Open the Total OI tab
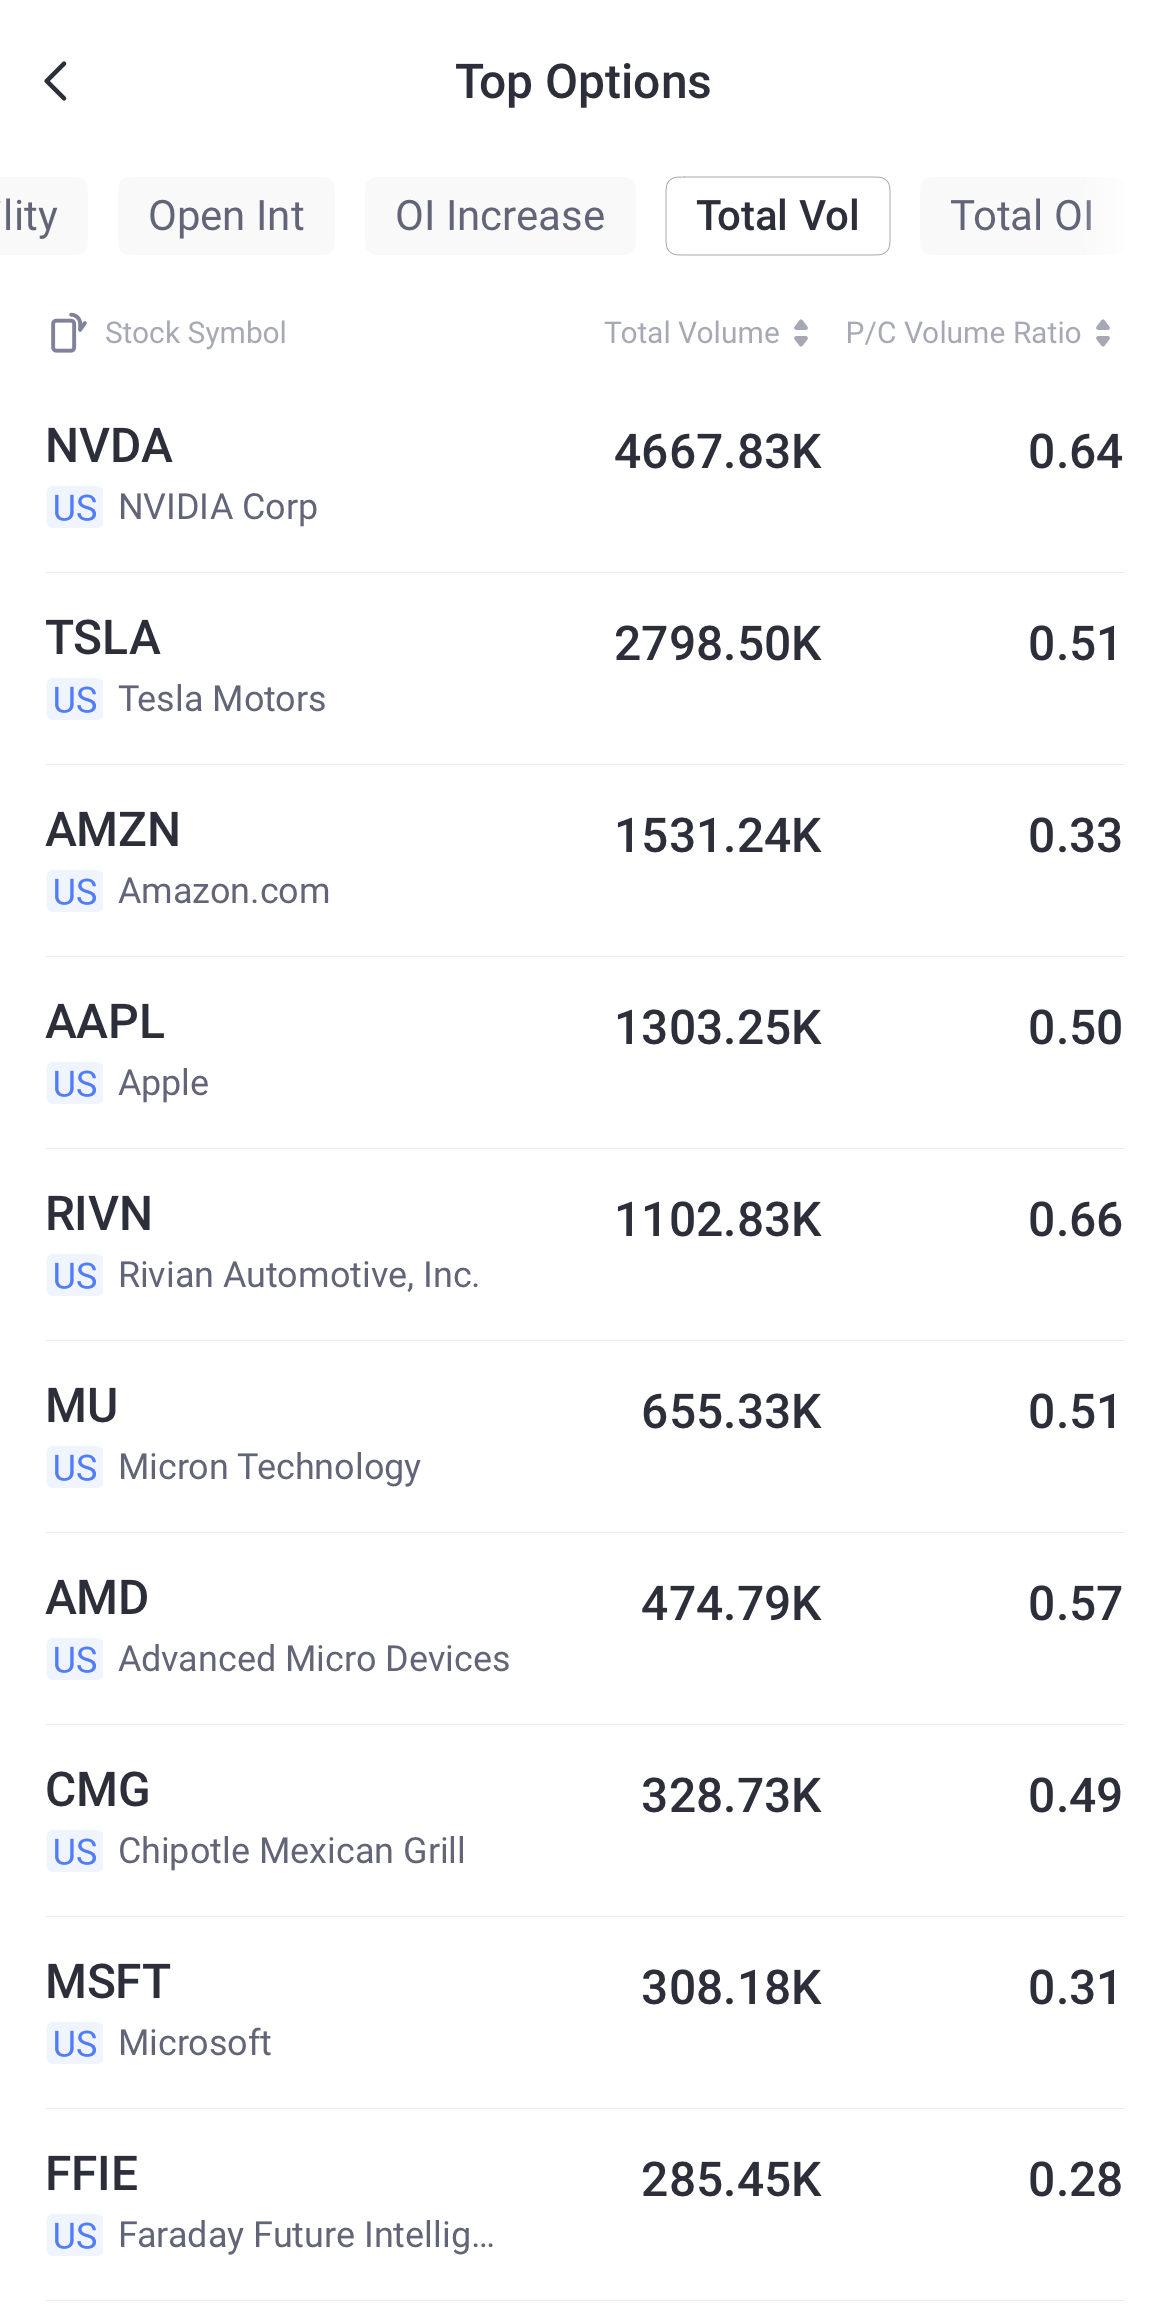 coord(1021,216)
